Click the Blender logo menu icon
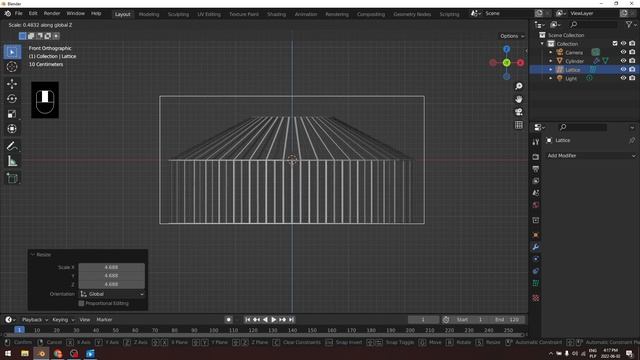This screenshot has width=640, height=360. 7,13
